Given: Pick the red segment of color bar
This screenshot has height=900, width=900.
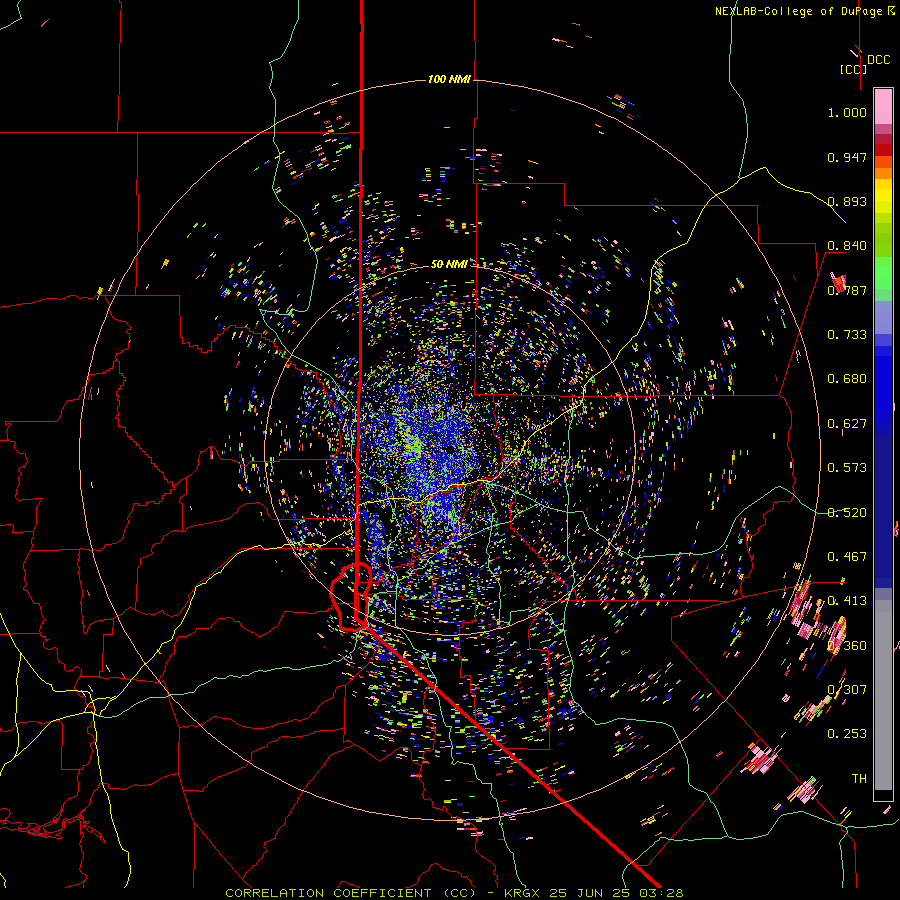Looking at the screenshot, I should point(883,150).
